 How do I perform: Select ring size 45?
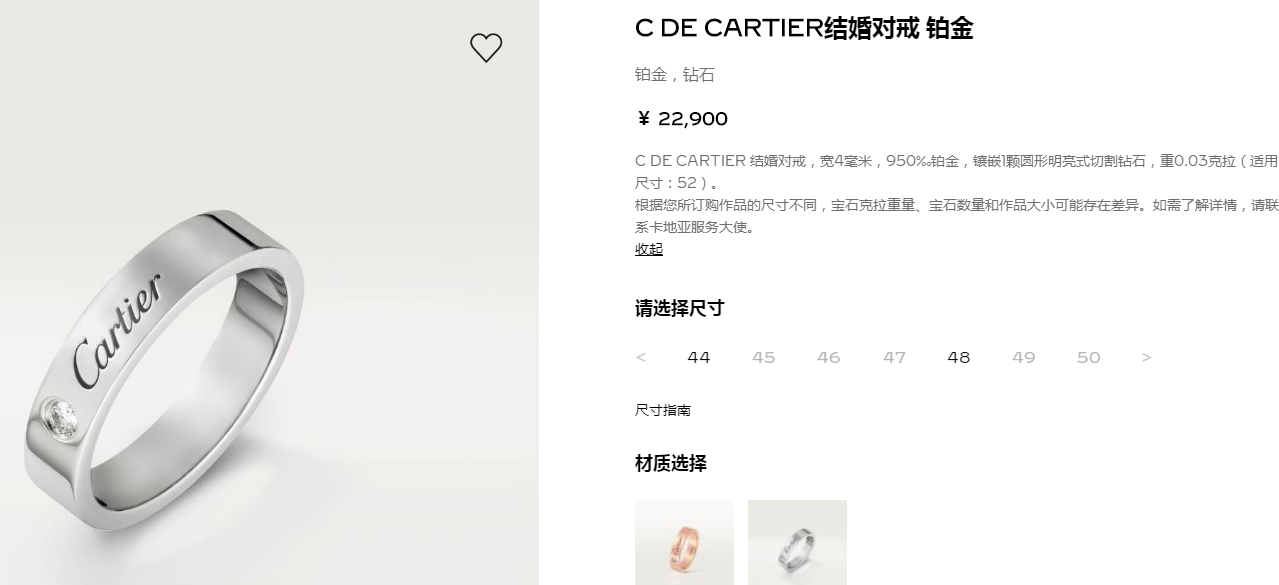(764, 358)
